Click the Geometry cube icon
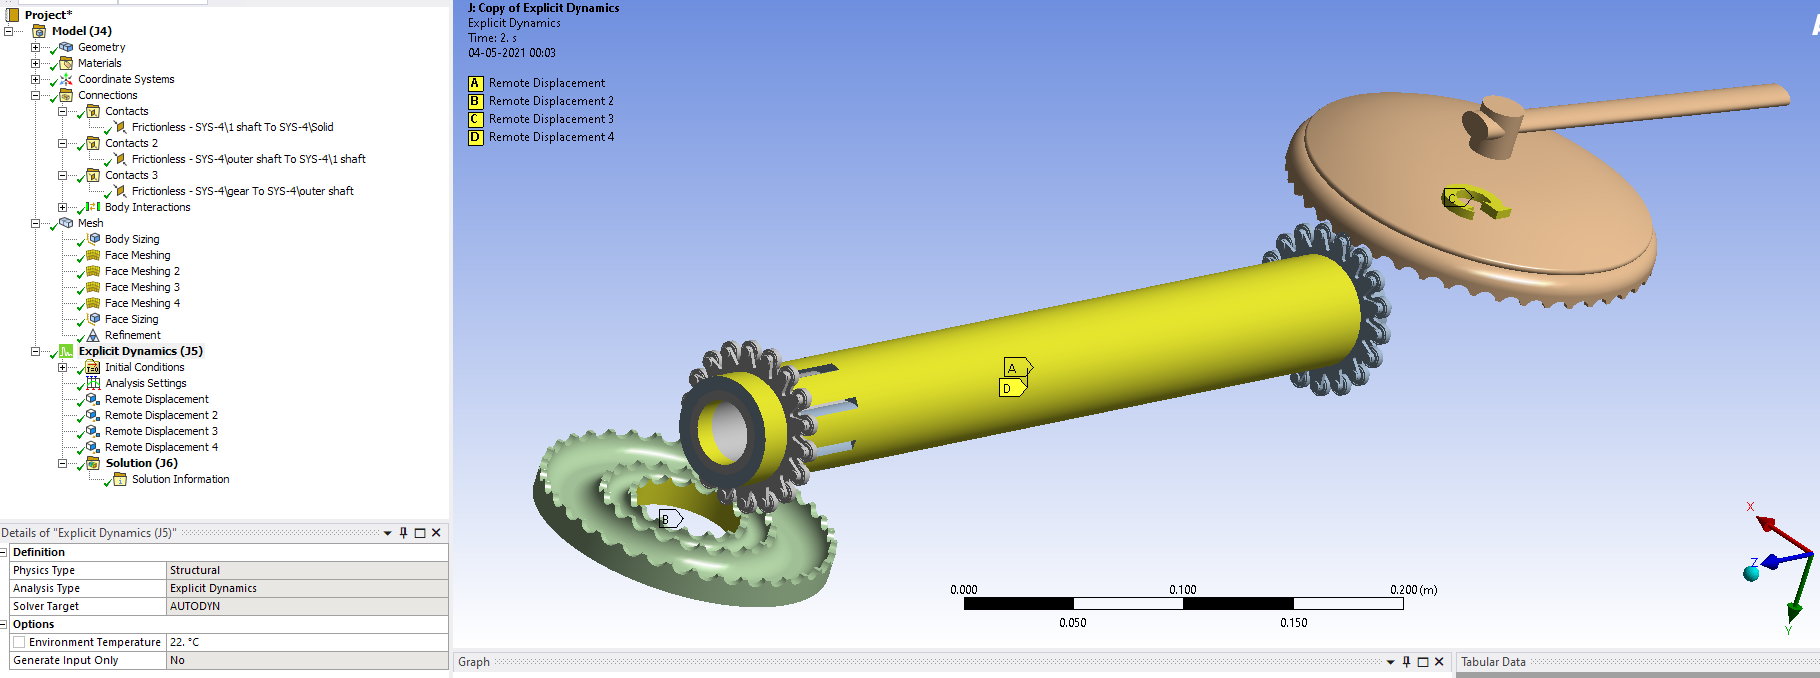1820x678 pixels. click(x=66, y=47)
